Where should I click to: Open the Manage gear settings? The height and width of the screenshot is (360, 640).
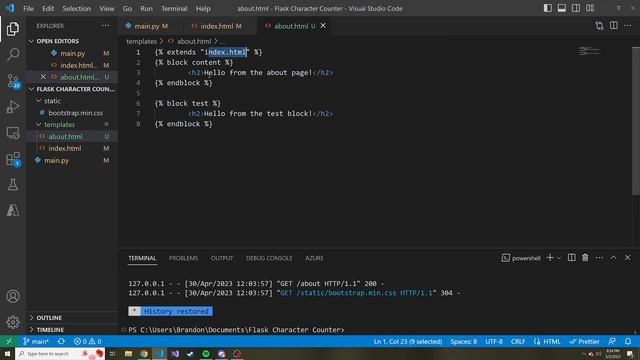(13, 322)
